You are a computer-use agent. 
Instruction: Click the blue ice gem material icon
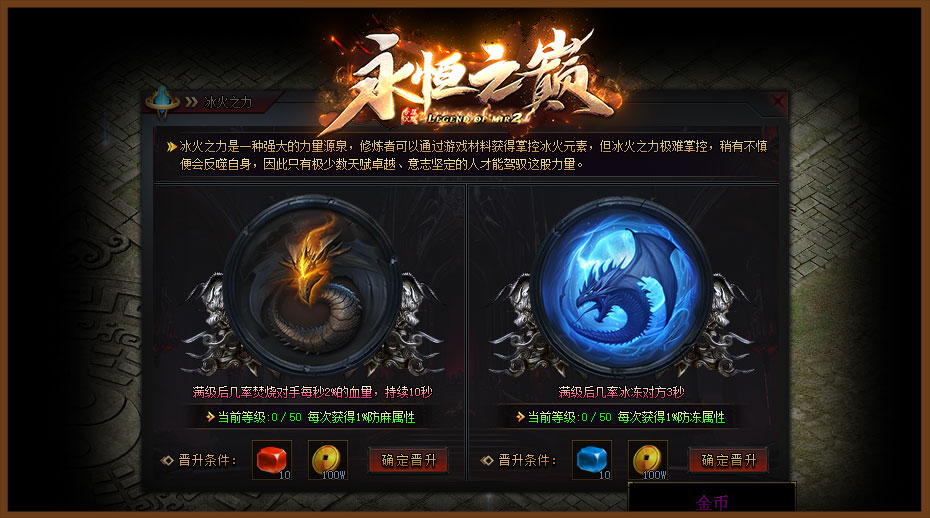click(x=591, y=460)
